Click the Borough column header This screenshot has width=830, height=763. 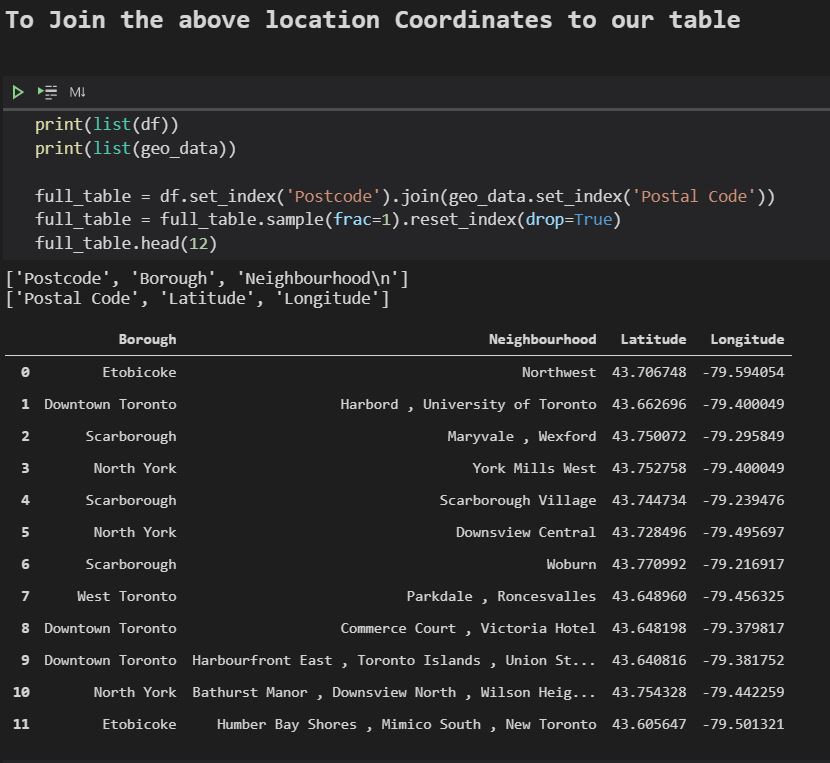pyautogui.click(x=147, y=339)
